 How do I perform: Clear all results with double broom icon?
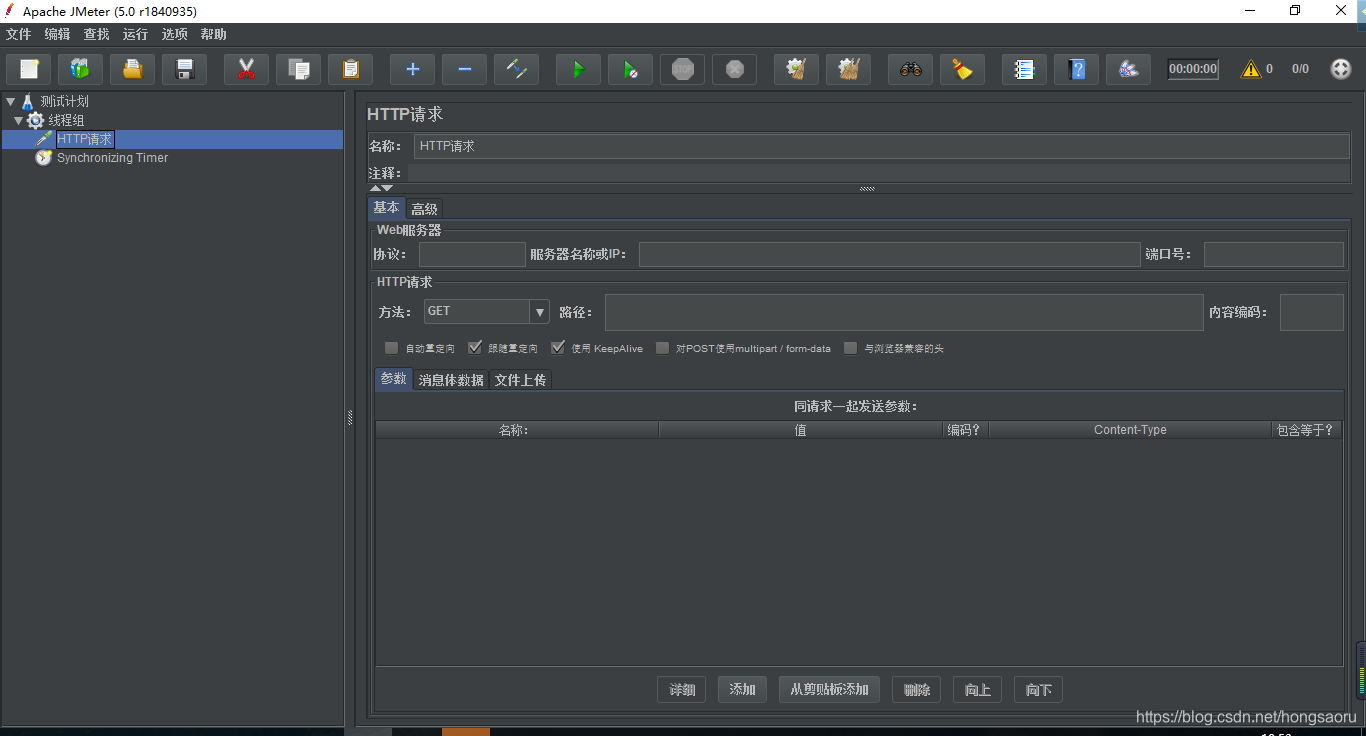pyautogui.click(x=849, y=69)
